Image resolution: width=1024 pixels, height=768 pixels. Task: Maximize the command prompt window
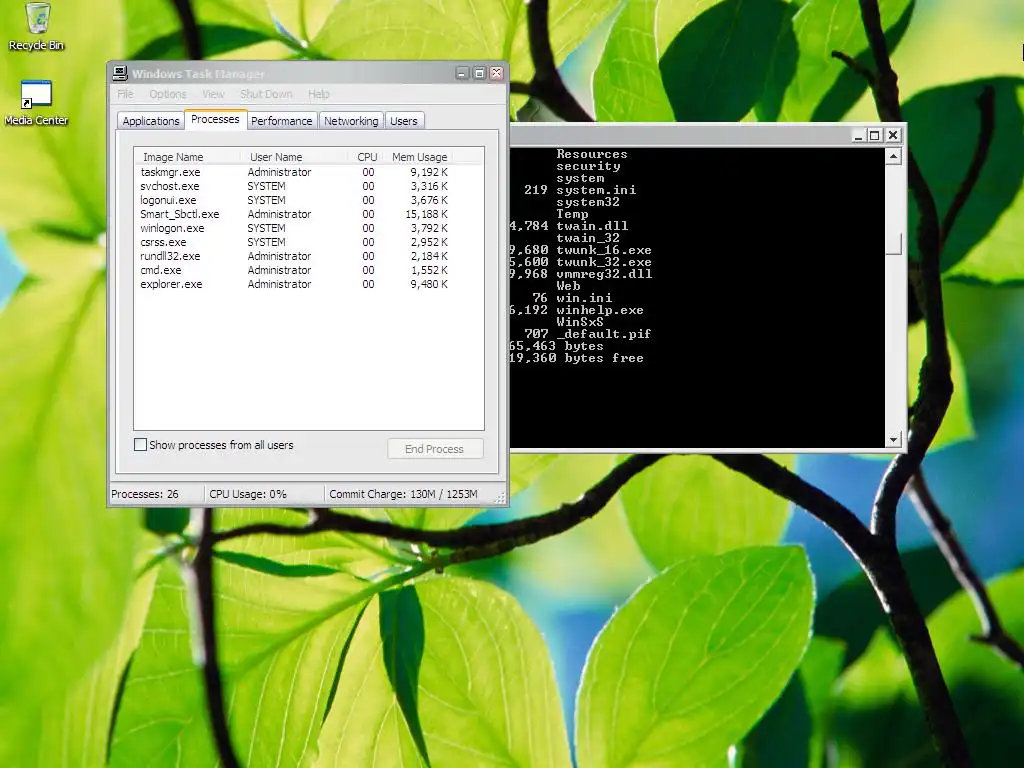coord(875,135)
